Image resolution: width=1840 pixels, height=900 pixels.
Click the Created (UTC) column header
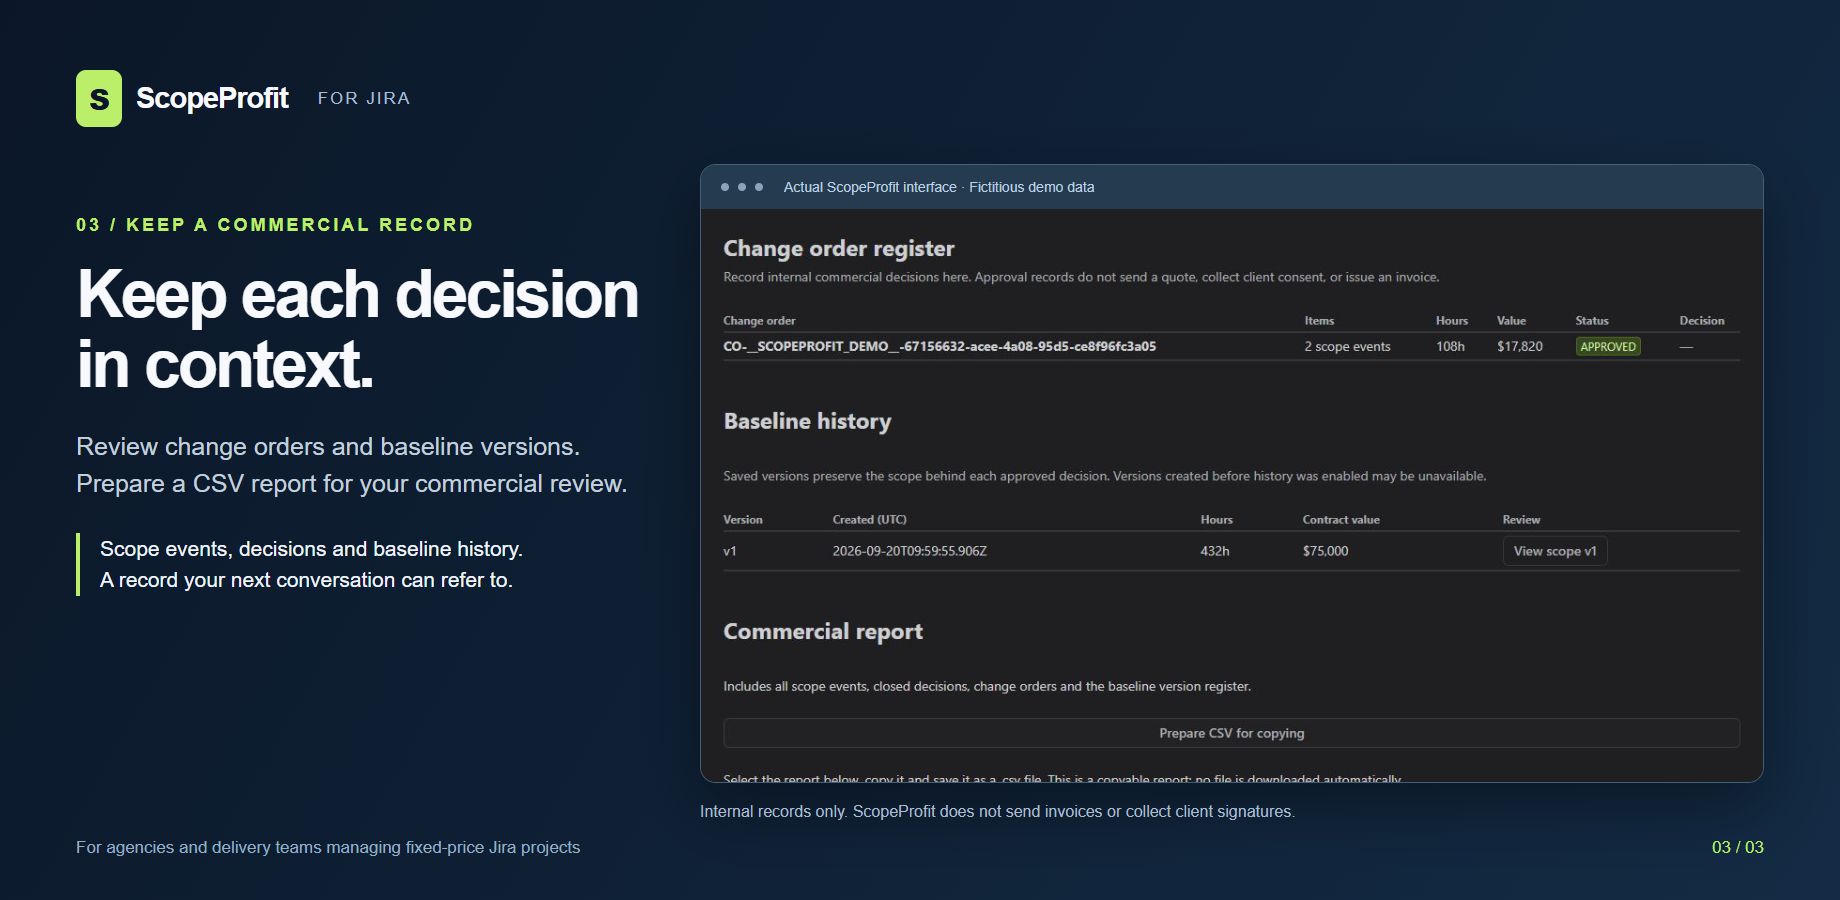(869, 520)
